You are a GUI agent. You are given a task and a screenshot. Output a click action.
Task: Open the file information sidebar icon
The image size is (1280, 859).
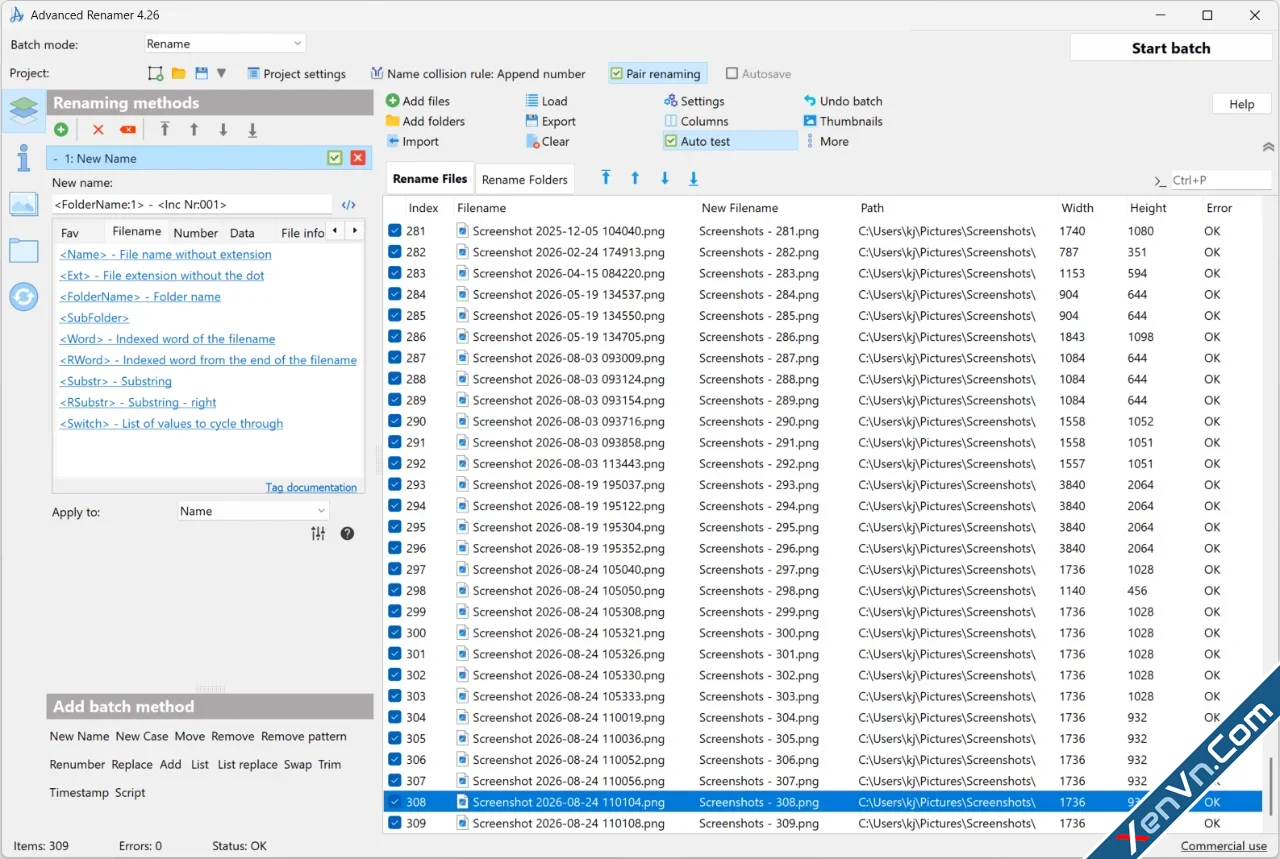click(x=23, y=157)
